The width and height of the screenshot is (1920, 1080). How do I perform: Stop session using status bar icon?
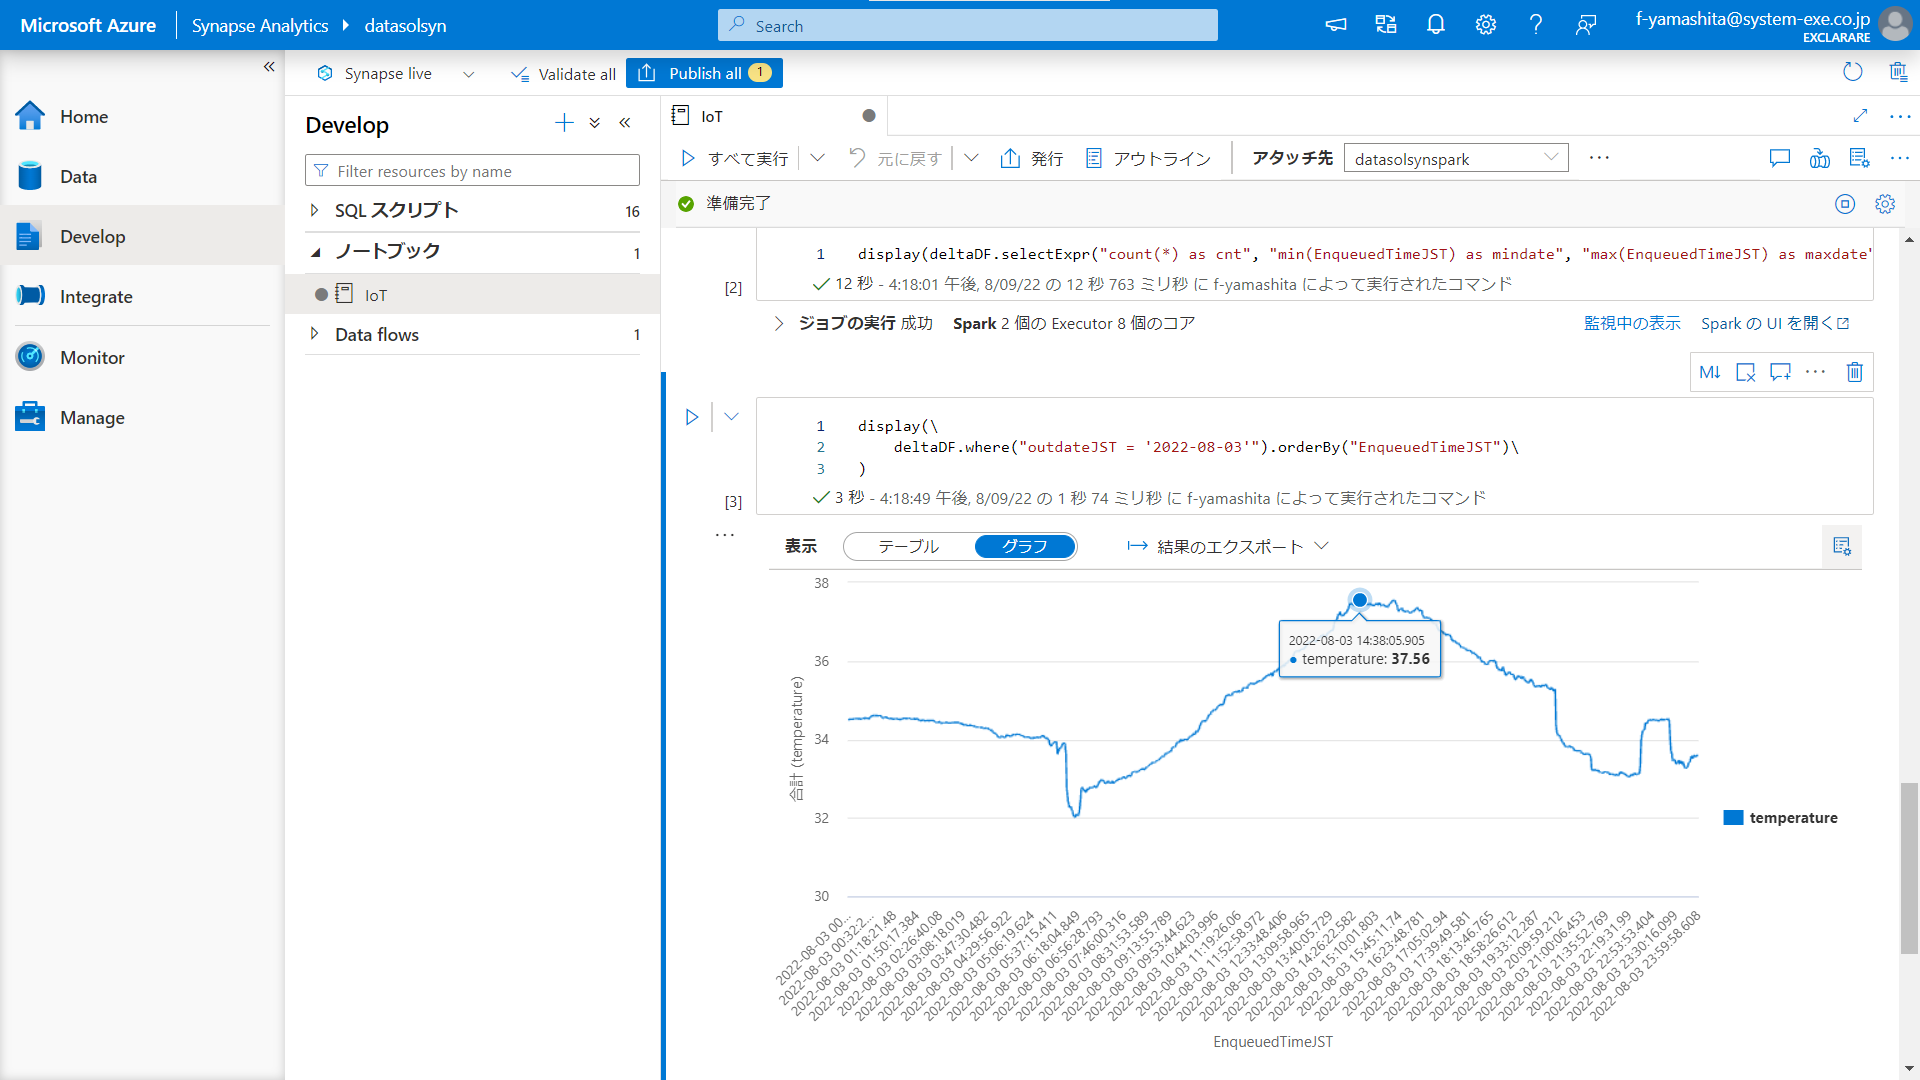[1845, 204]
